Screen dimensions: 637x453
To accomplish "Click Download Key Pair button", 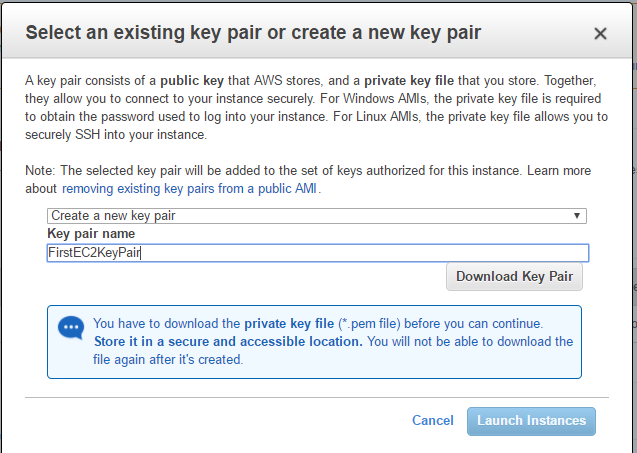I will tap(514, 277).
